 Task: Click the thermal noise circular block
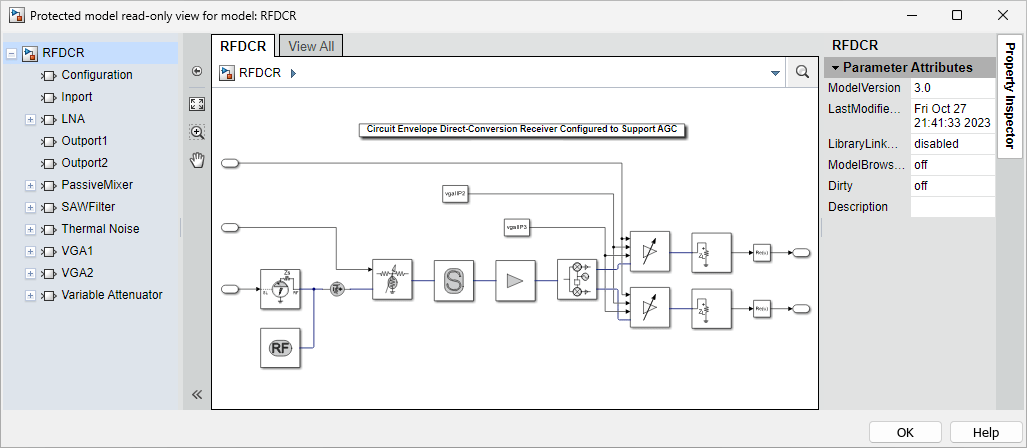coord(337,289)
